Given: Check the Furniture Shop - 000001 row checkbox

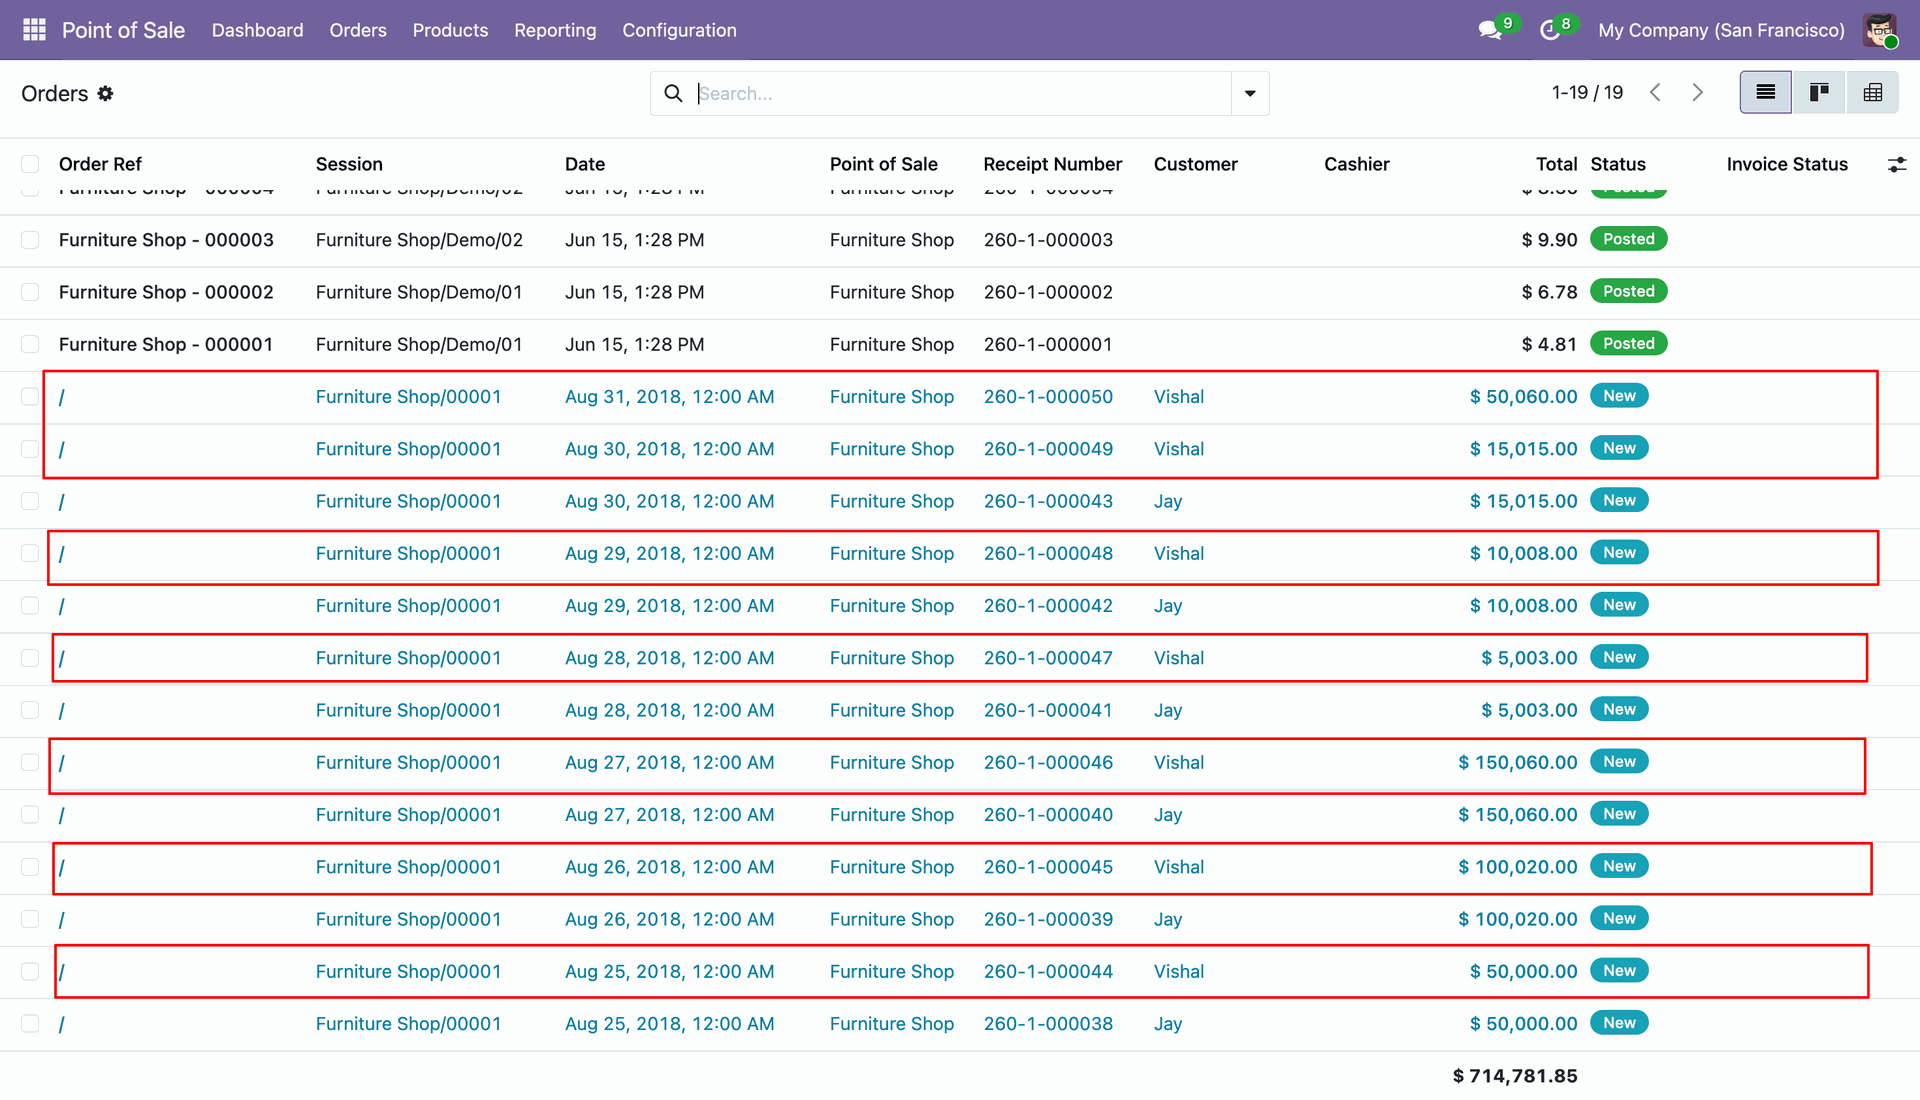Looking at the screenshot, I should coord(30,344).
